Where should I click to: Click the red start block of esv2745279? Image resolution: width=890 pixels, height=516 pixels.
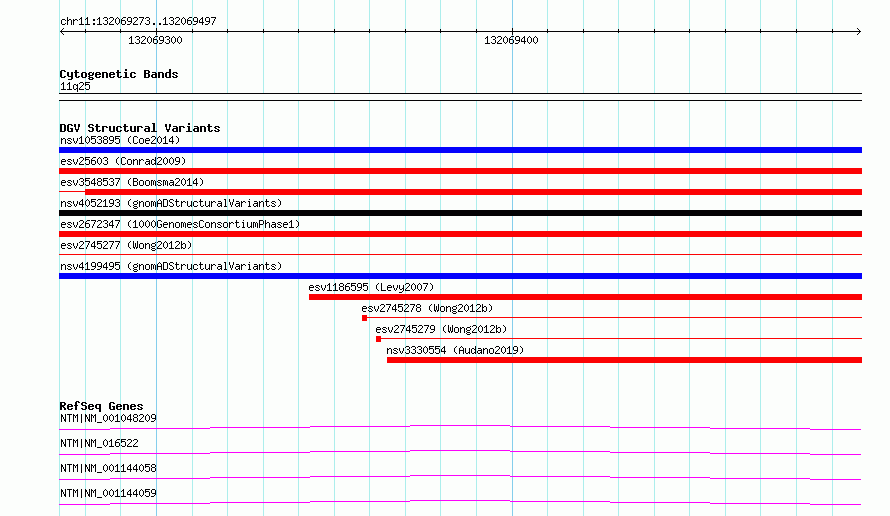coord(379,339)
